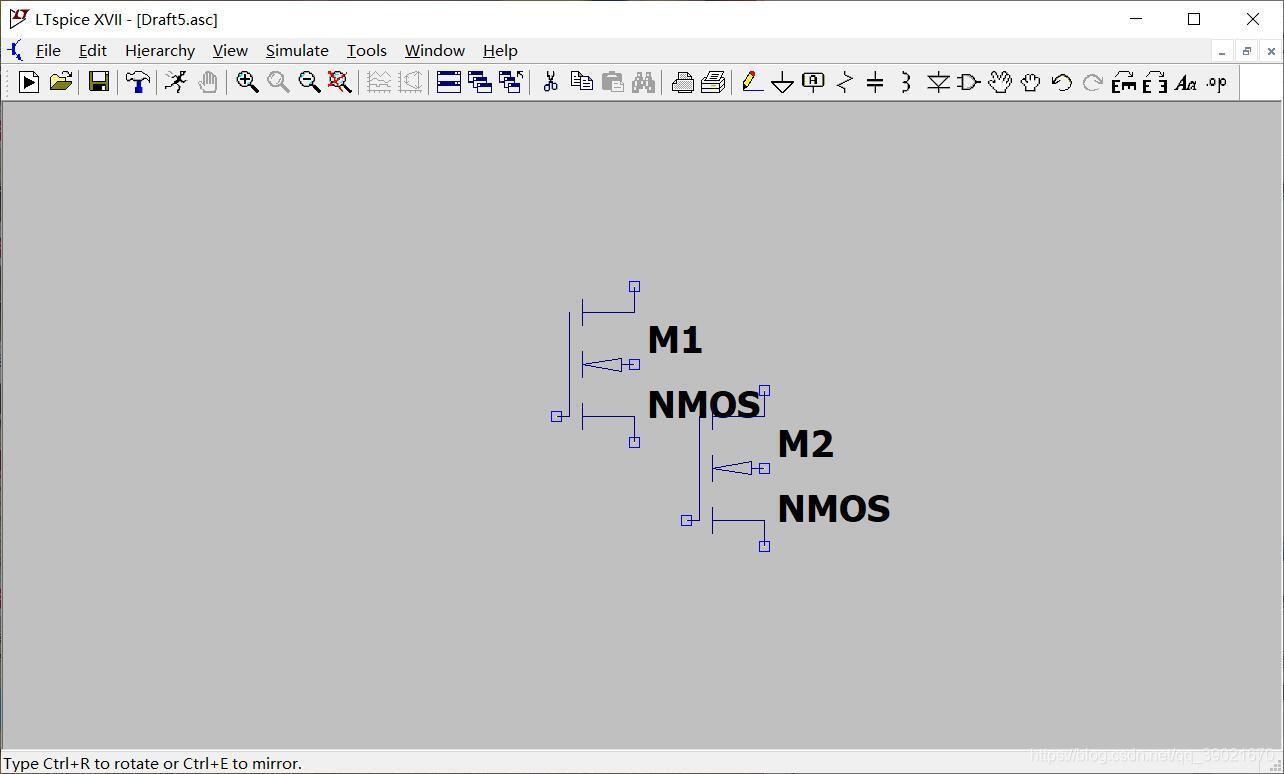Open the Window menu
Viewport: 1284px width, 774px height.
click(435, 50)
